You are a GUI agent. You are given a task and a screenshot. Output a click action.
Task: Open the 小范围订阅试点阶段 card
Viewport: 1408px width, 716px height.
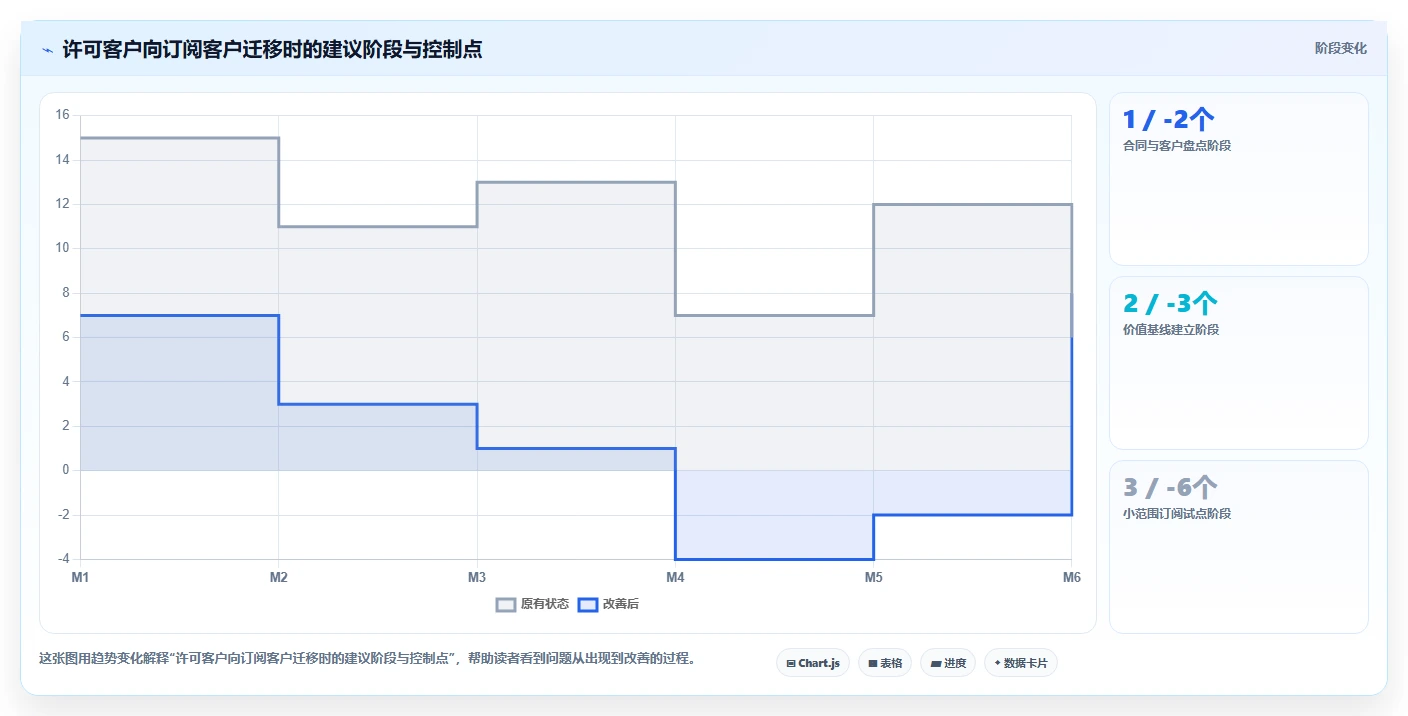[x=1238, y=547]
